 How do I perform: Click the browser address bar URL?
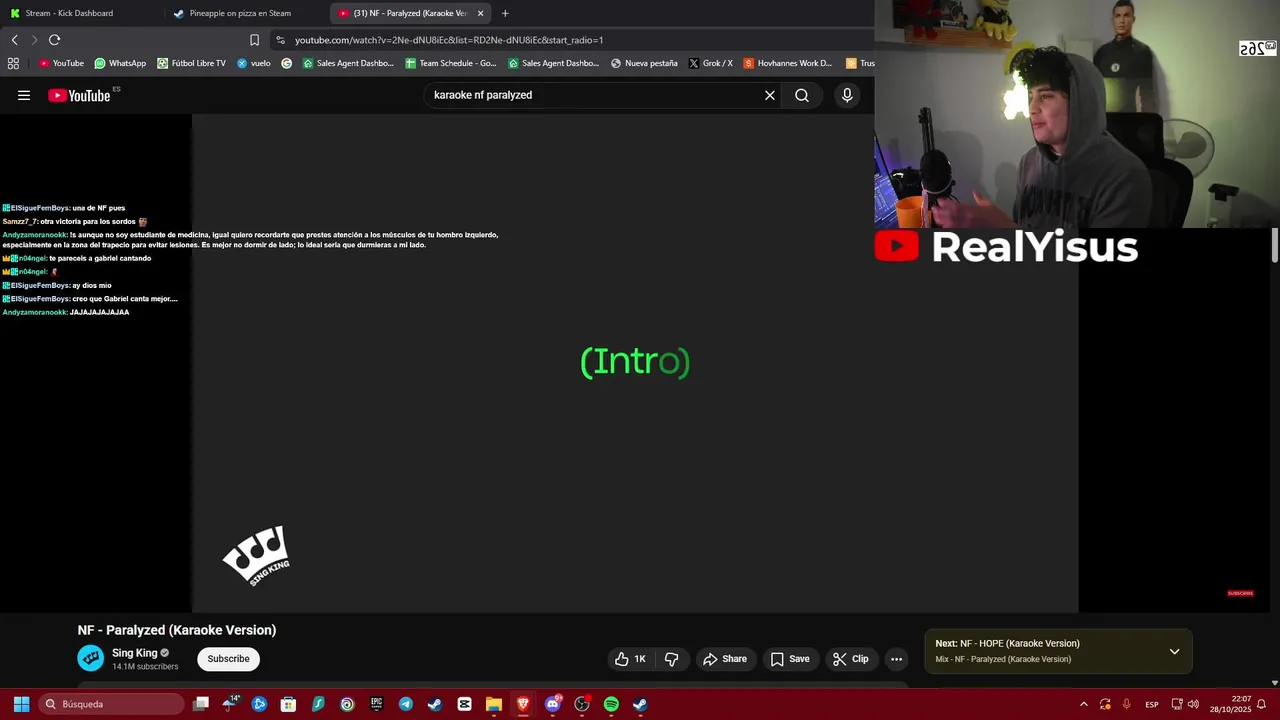(449, 40)
